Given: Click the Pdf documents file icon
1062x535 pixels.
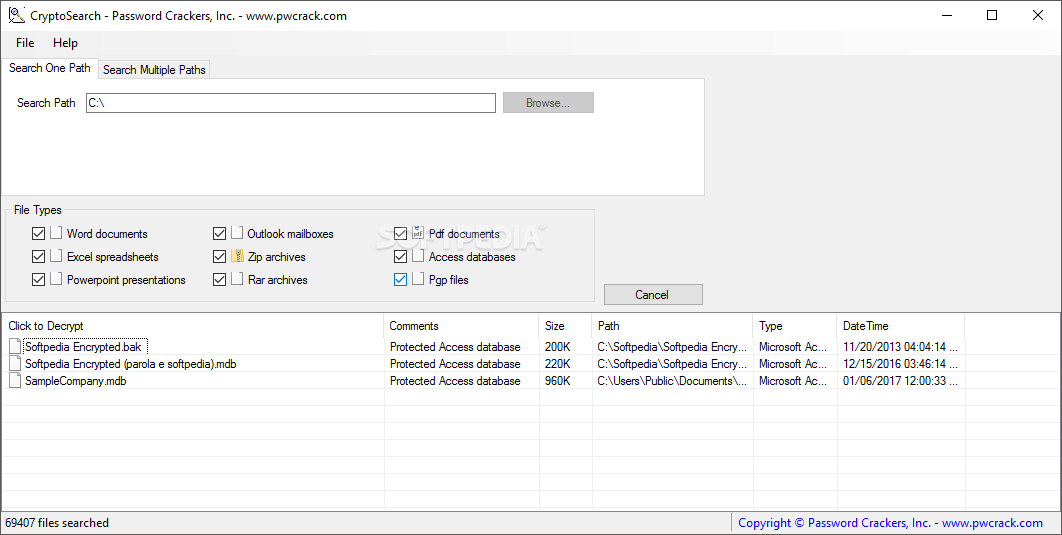Looking at the screenshot, I should click(417, 233).
